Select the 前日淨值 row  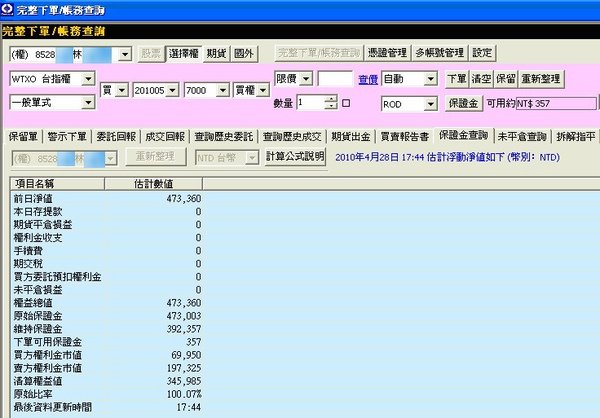[106, 199]
